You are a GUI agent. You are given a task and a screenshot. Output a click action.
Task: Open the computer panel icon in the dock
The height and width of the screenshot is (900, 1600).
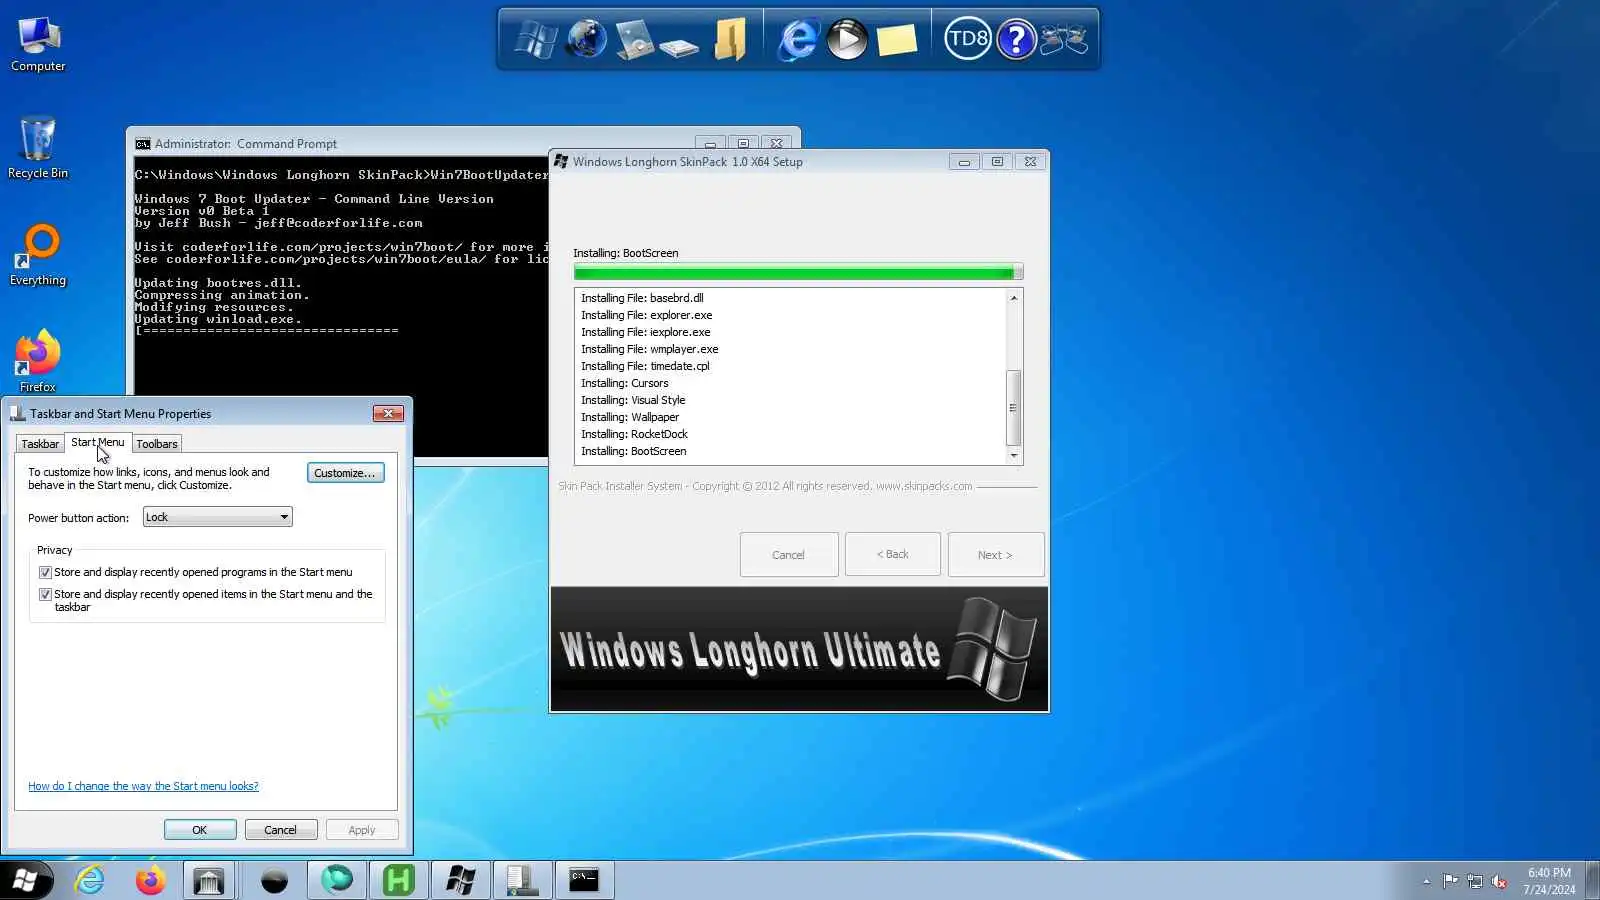point(633,39)
